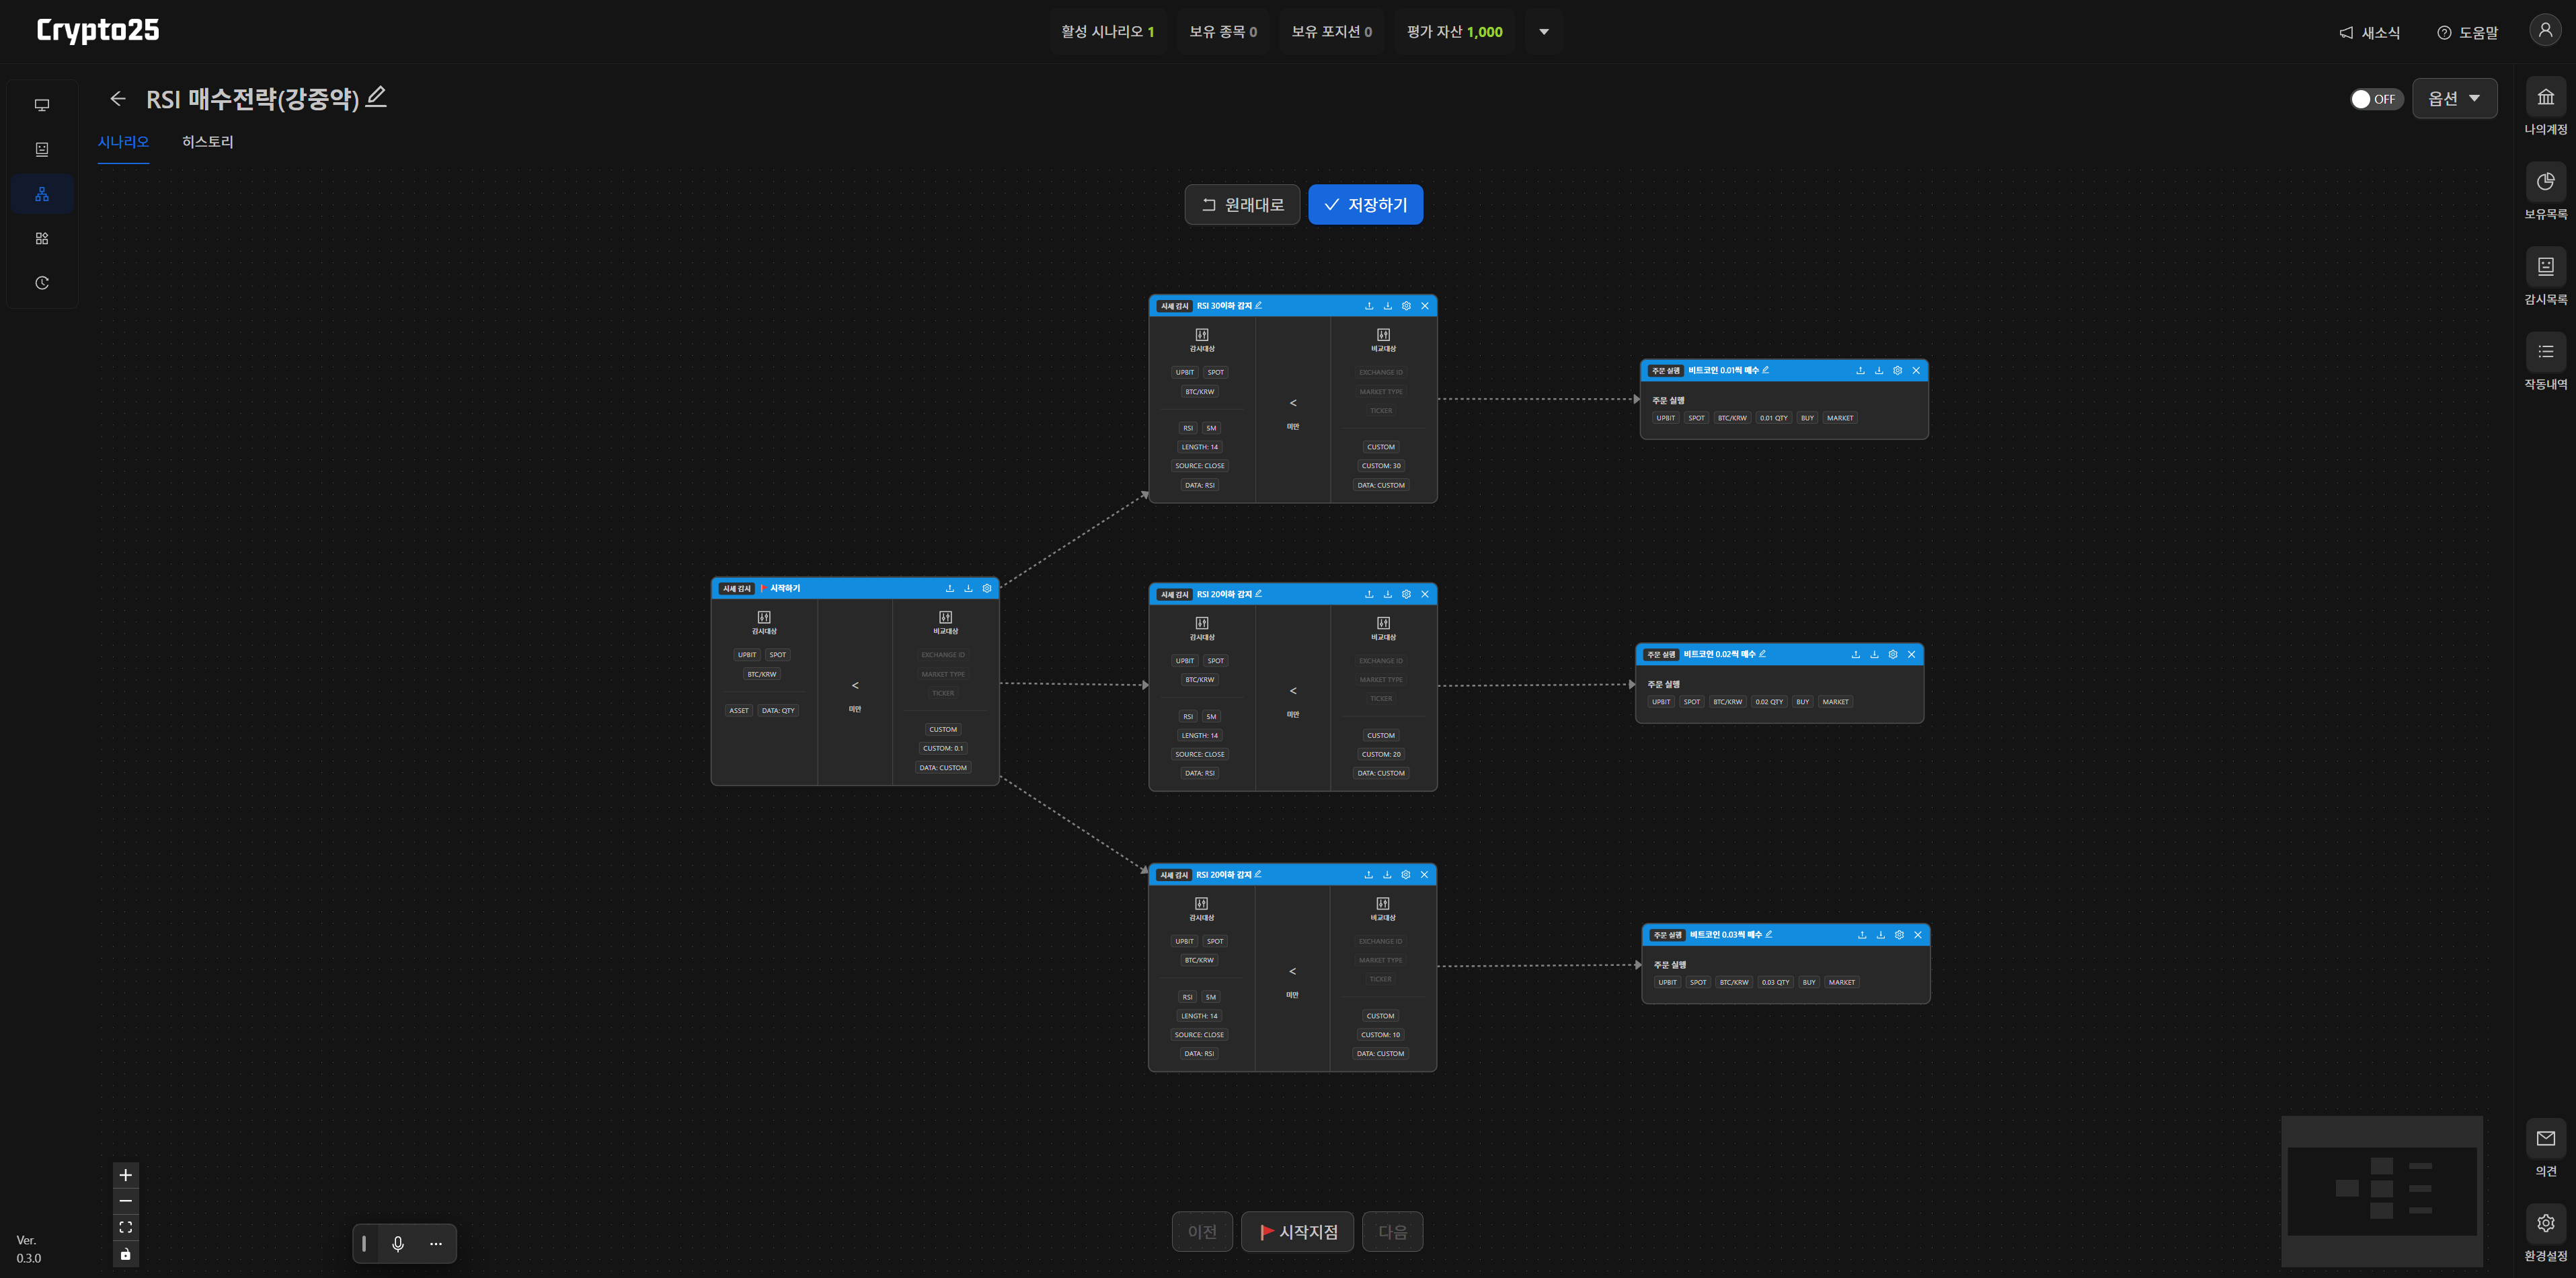Viewport: 2576px width, 1278px height.
Task: Open 나의계정 bank icon
Action: tap(2545, 98)
